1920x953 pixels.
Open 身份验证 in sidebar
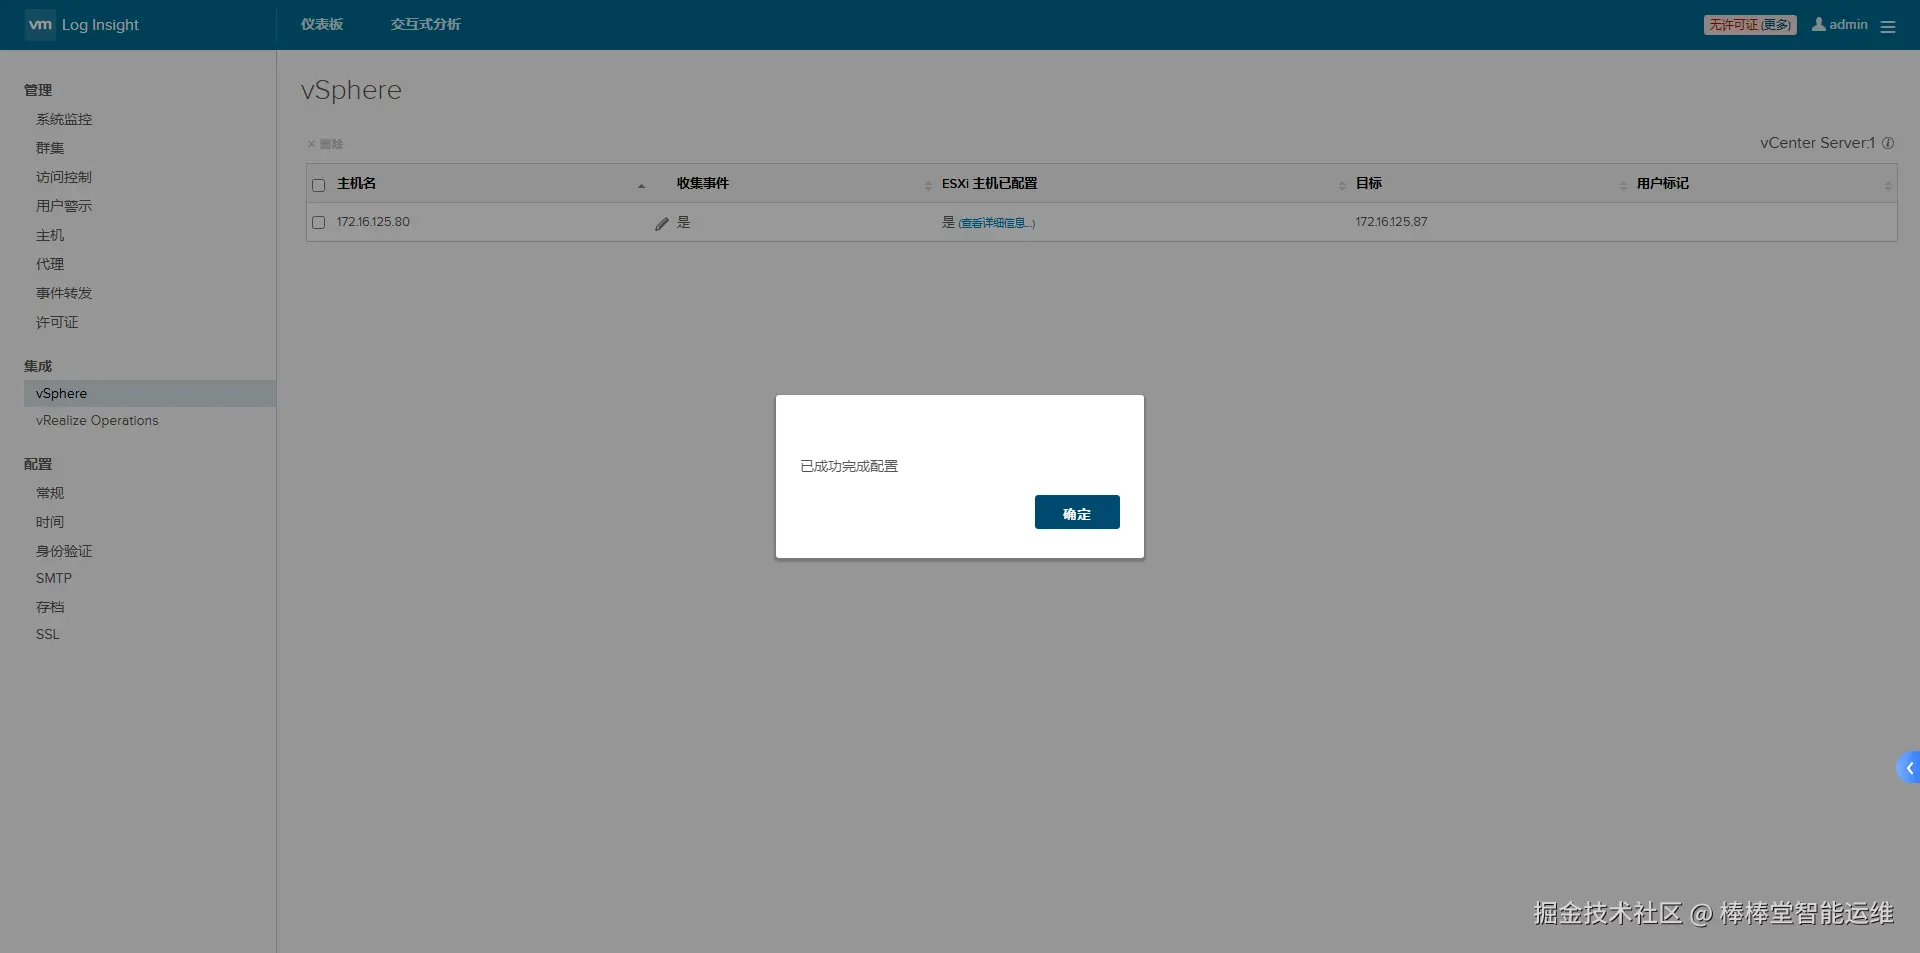pyautogui.click(x=64, y=551)
